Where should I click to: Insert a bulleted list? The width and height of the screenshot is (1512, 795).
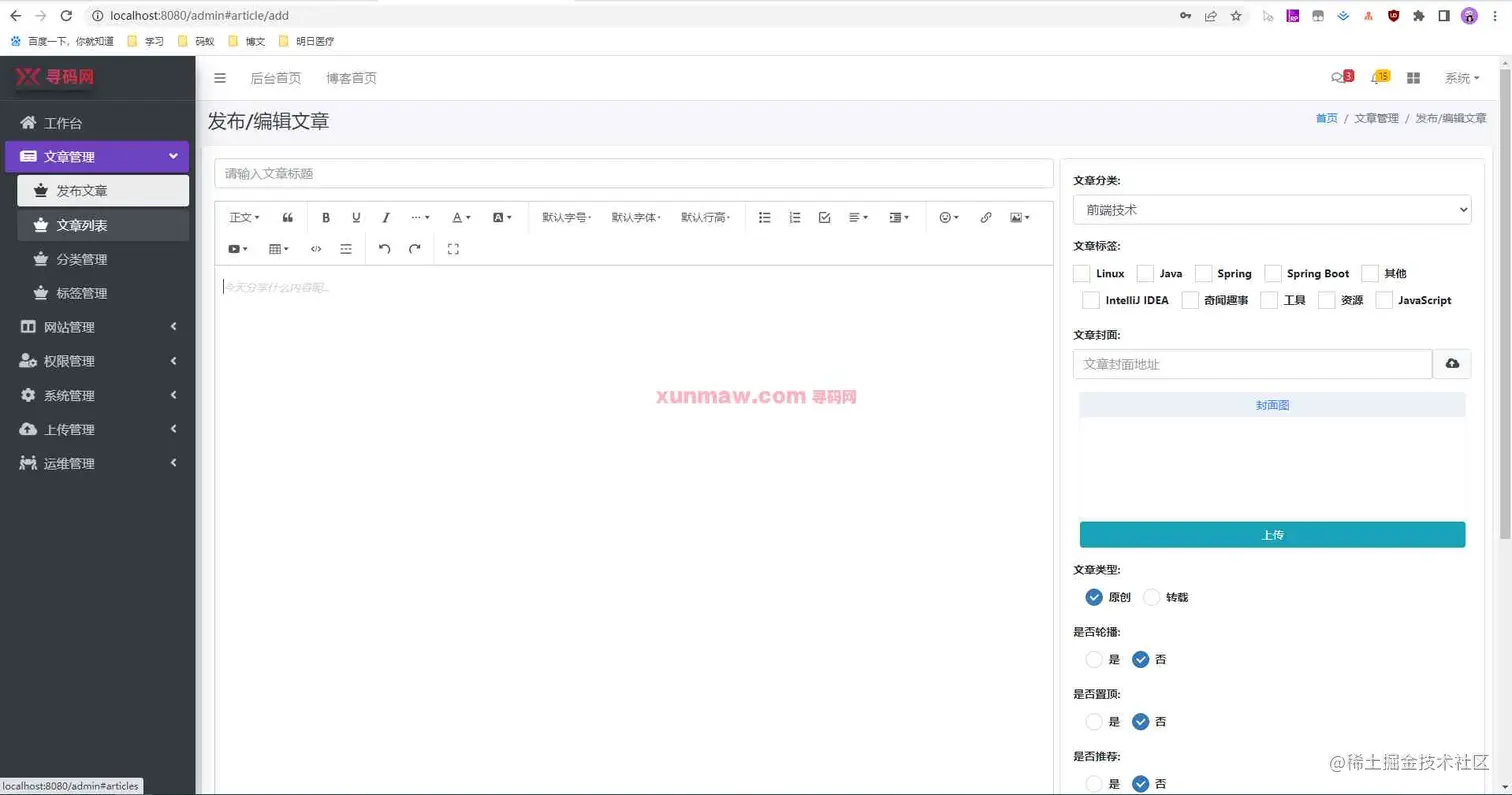pyautogui.click(x=765, y=217)
